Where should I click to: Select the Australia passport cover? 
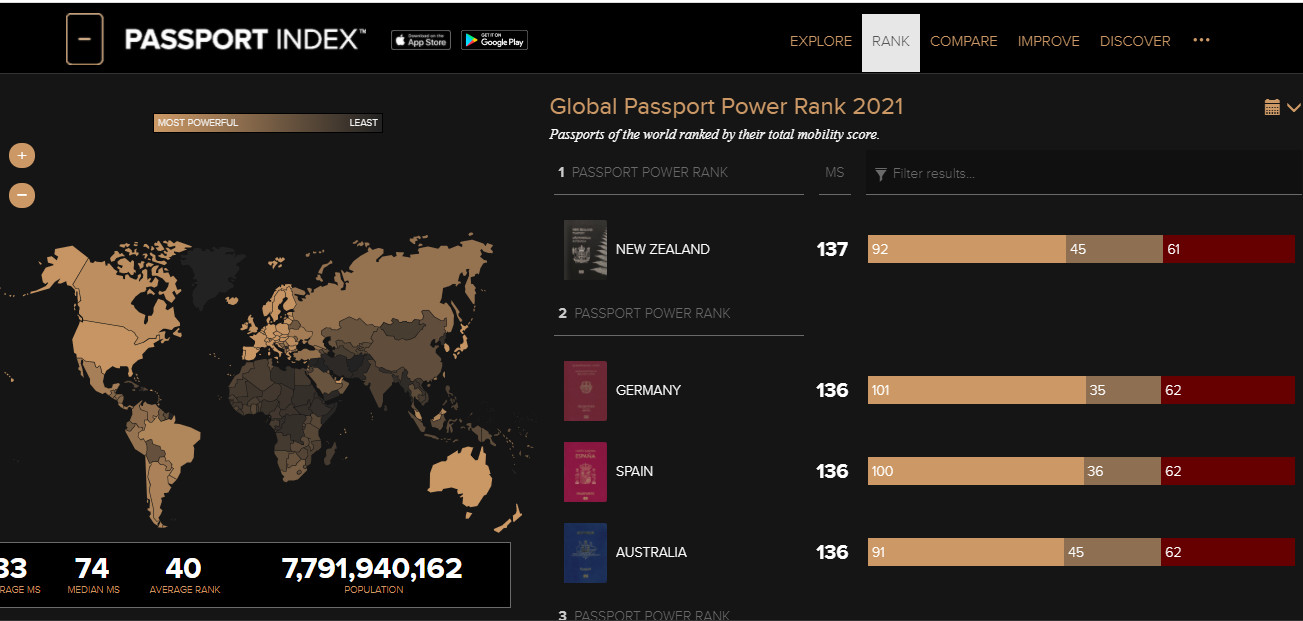585,552
